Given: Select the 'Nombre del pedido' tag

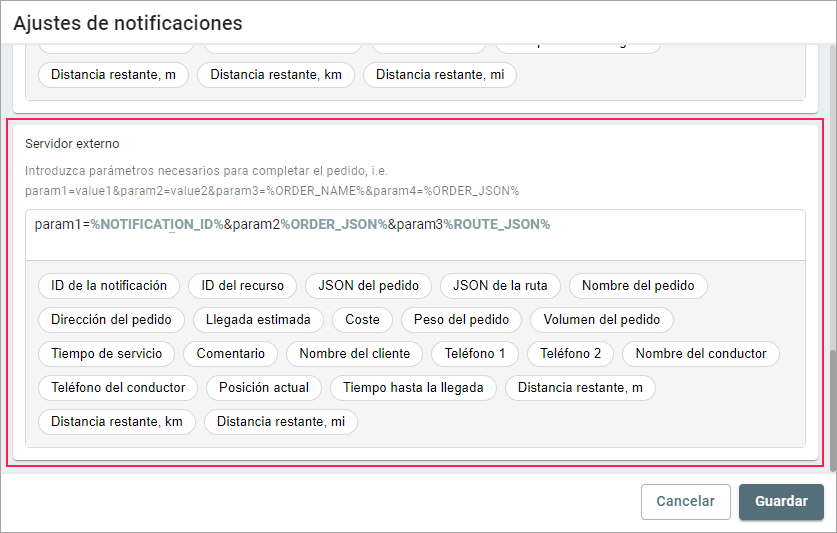Looking at the screenshot, I should tap(638, 286).
